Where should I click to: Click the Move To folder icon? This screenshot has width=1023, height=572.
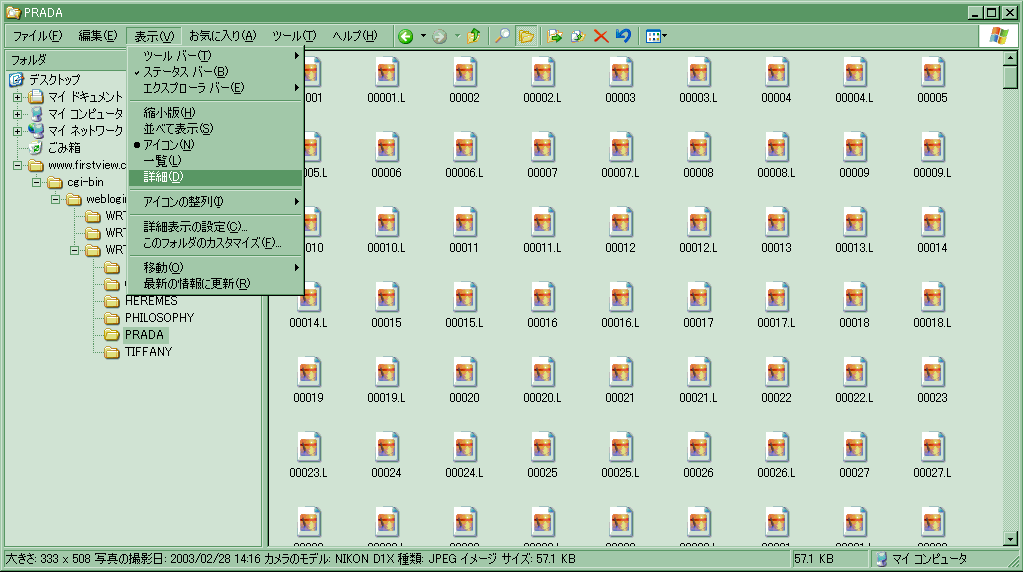point(555,36)
